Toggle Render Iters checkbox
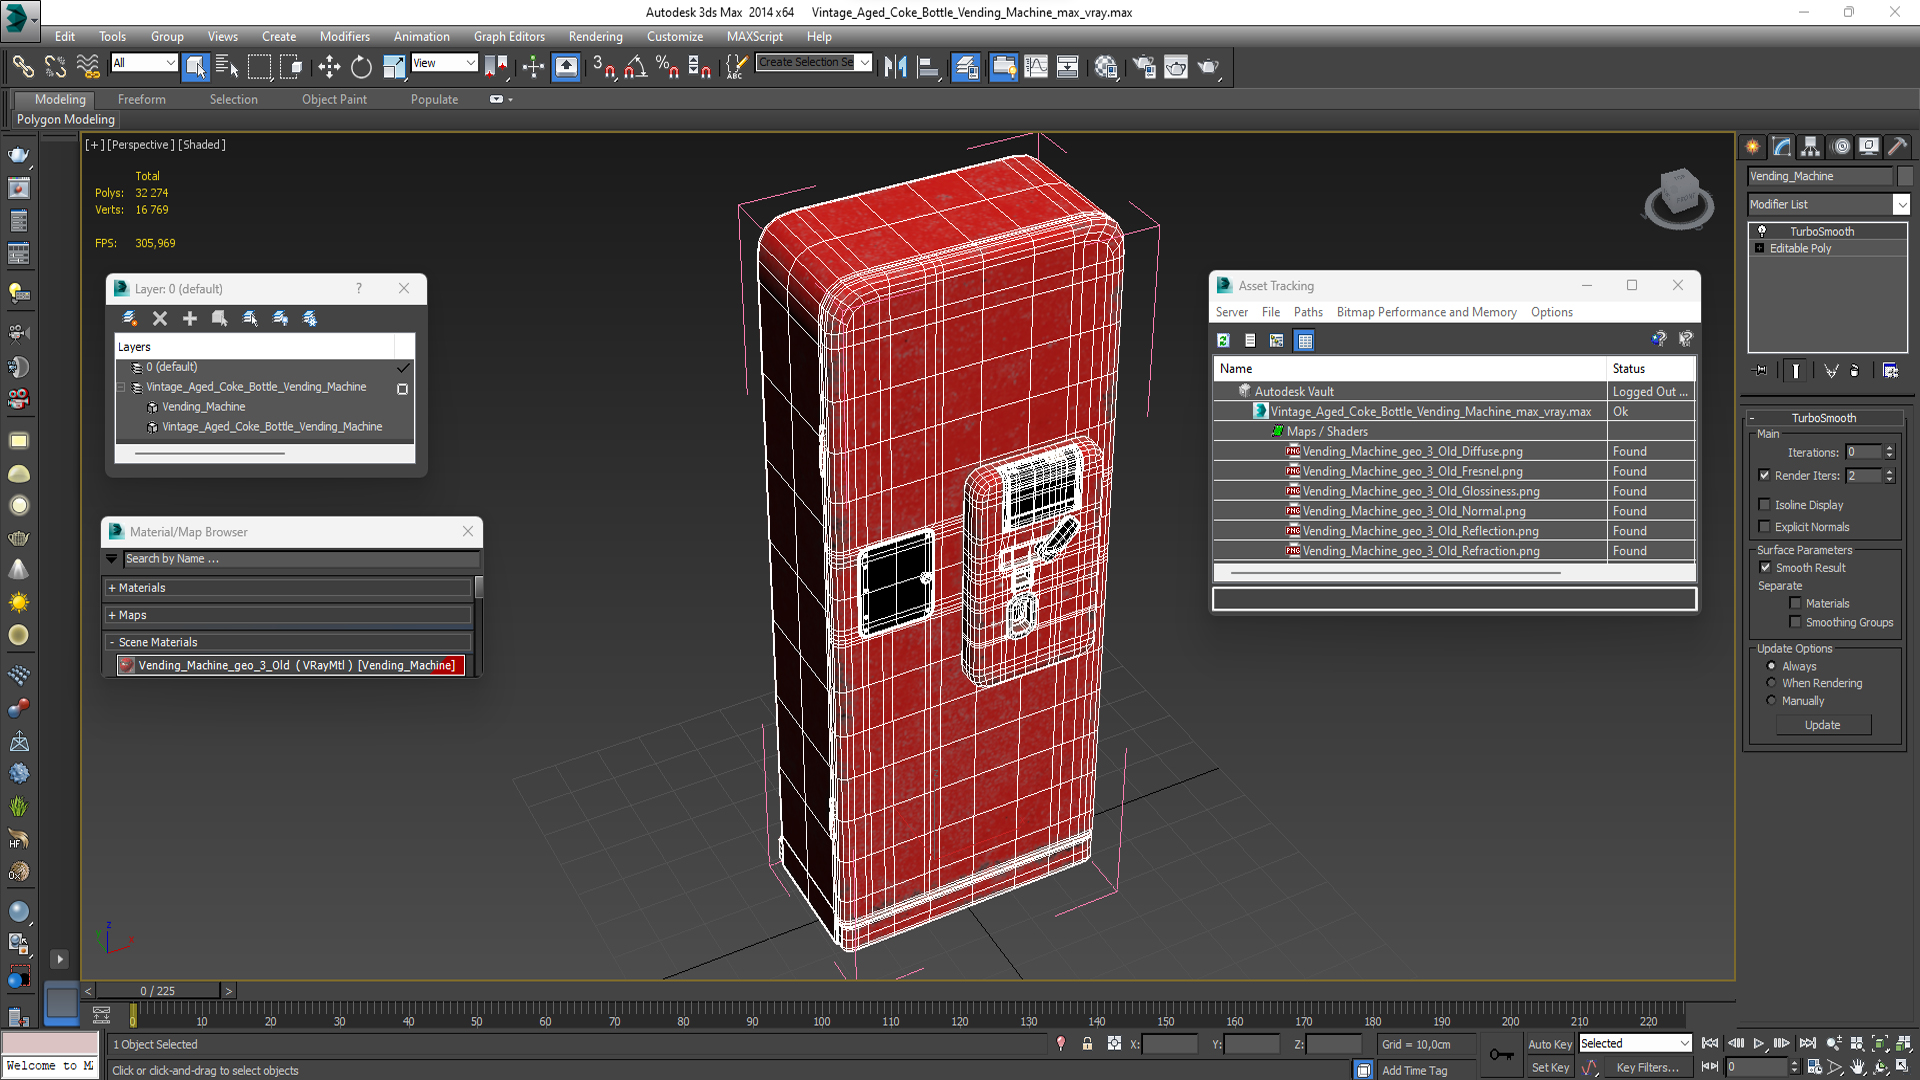The image size is (1920, 1080). (x=1764, y=476)
